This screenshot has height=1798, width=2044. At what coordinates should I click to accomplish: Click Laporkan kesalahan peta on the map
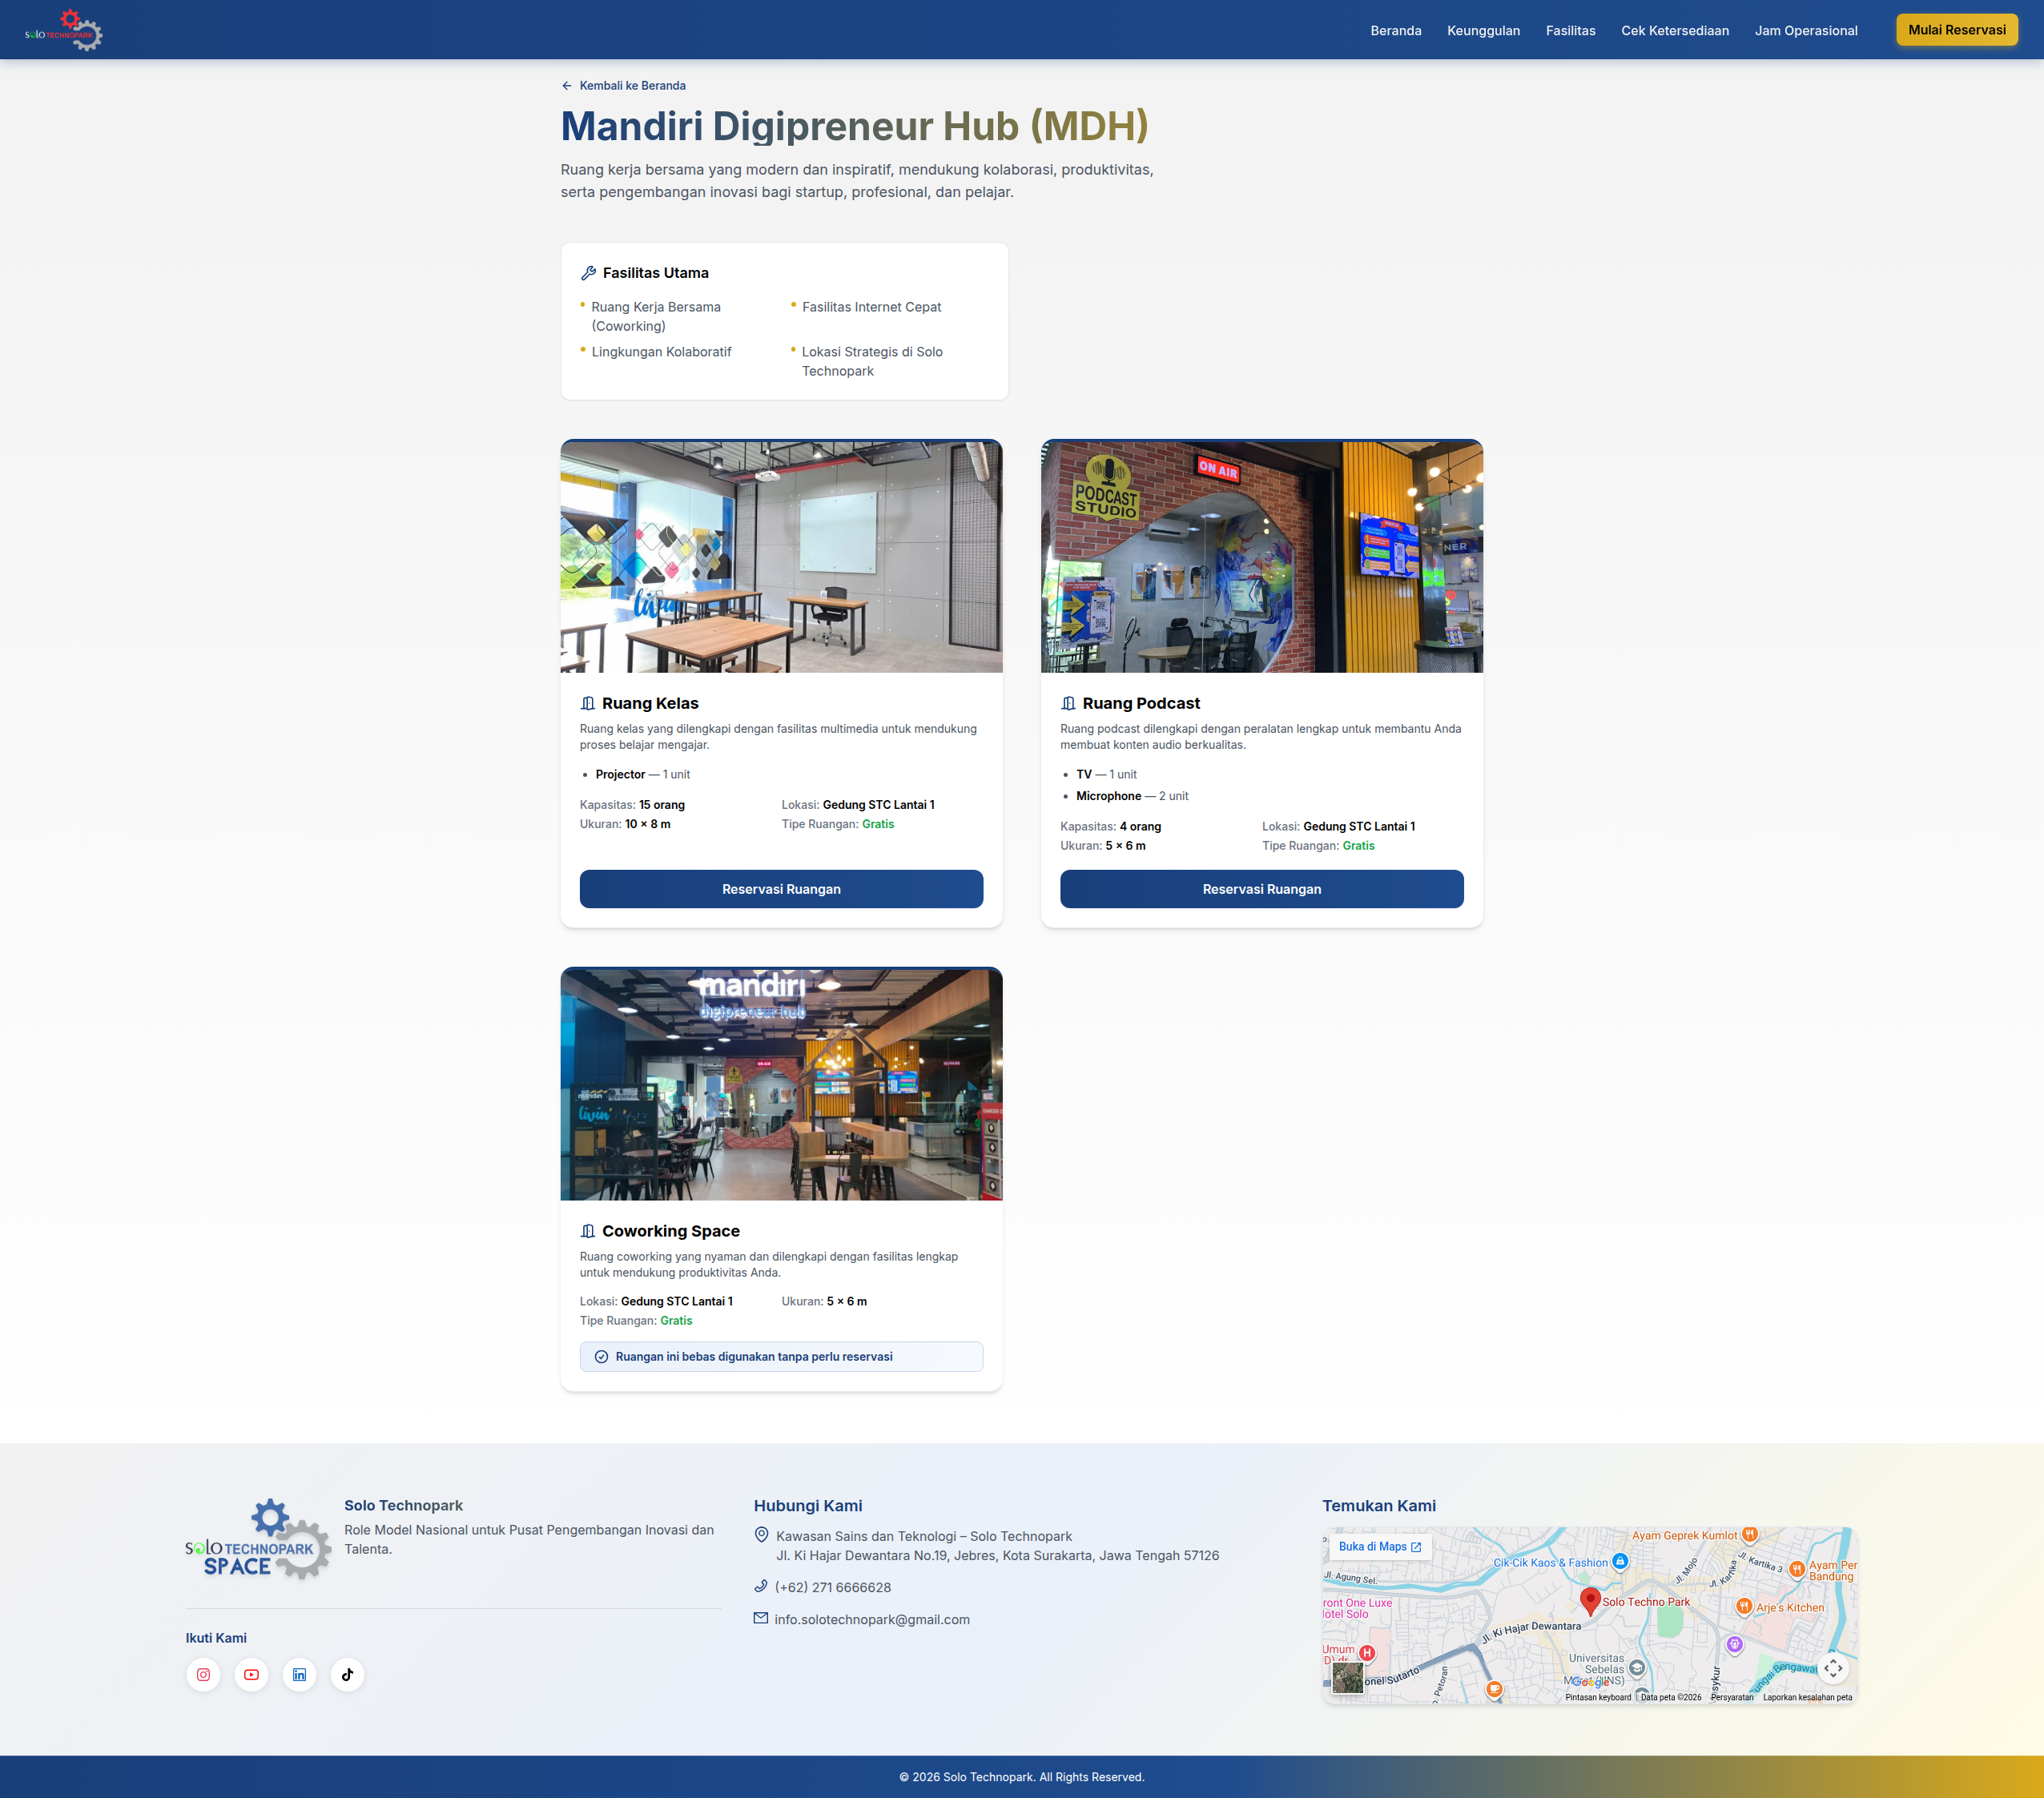point(1807,1697)
